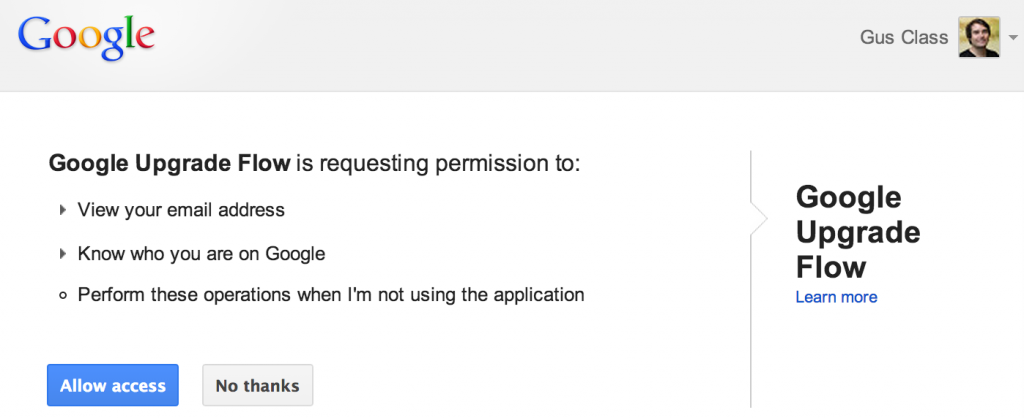Select the Perform these operations offline permission
The width and height of the screenshot is (1024, 418).
coord(330,295)
